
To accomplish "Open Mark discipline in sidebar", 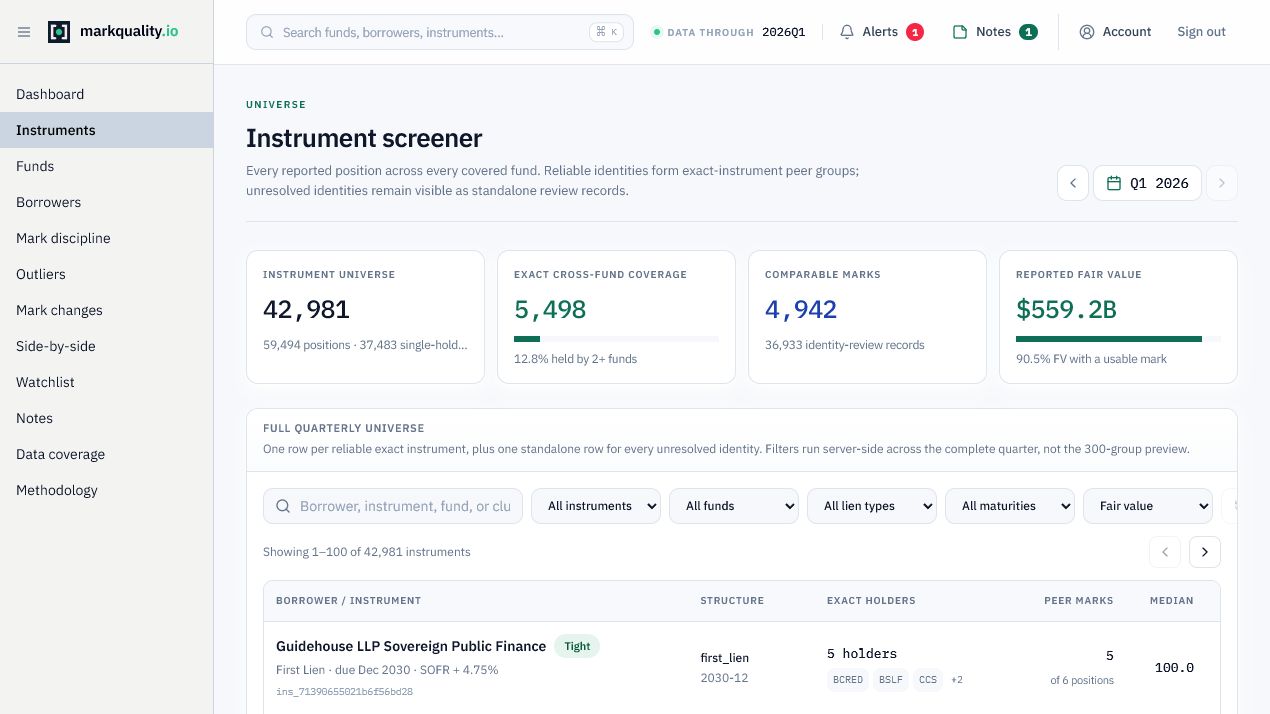I will 107,238.
